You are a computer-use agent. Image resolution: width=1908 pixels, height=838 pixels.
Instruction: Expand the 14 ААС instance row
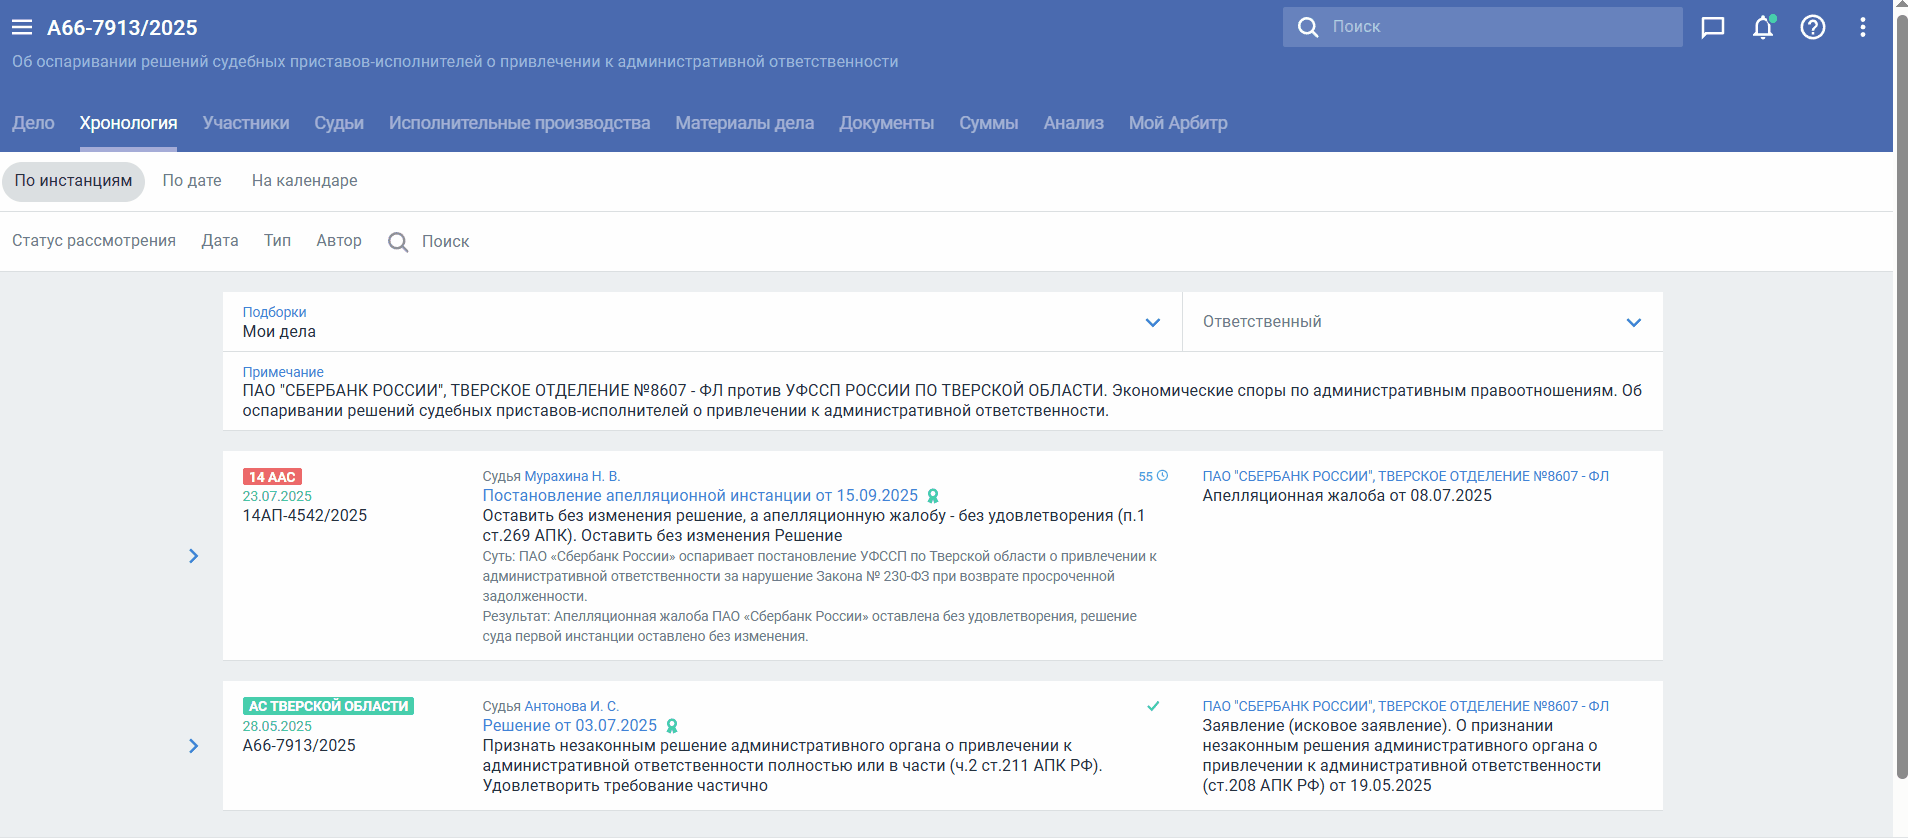point(193,556)
